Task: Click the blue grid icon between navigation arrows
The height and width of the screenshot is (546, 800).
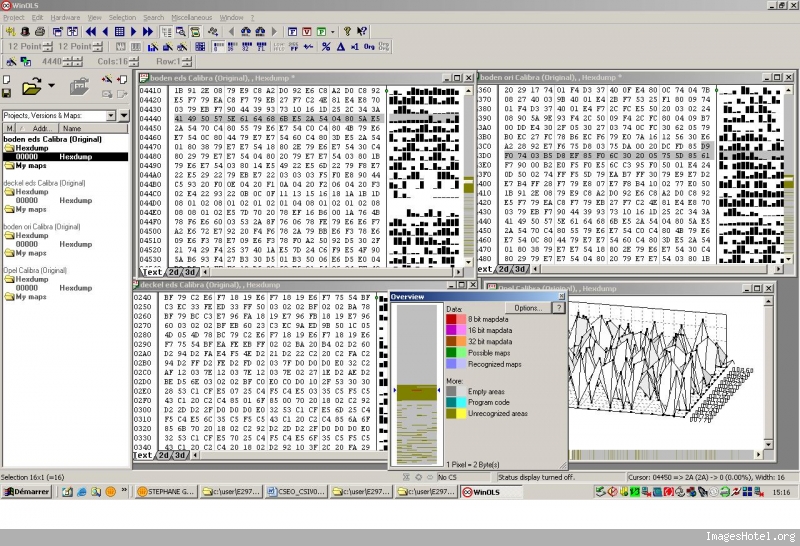Action: coord(119,32)
